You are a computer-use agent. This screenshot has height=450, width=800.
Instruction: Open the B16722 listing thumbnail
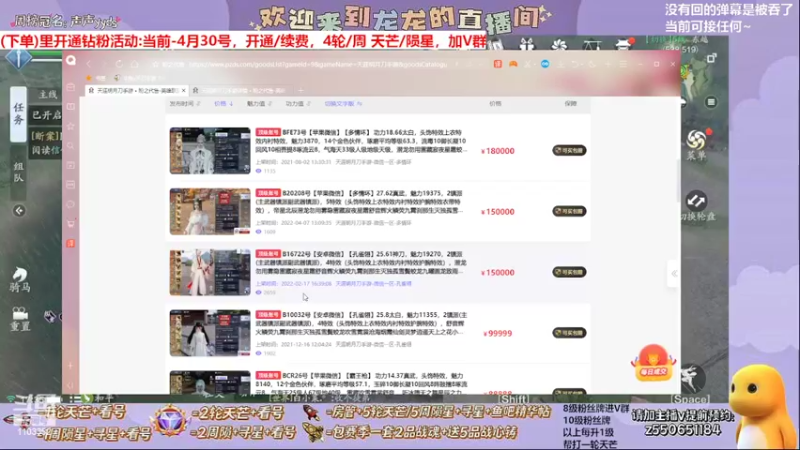pyautogui.click(x=210, y=272)
